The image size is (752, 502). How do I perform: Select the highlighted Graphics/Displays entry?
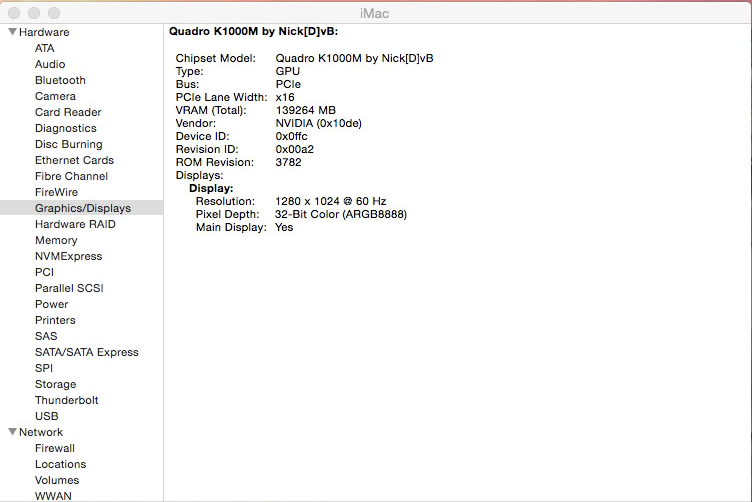[x=82, y=208]
